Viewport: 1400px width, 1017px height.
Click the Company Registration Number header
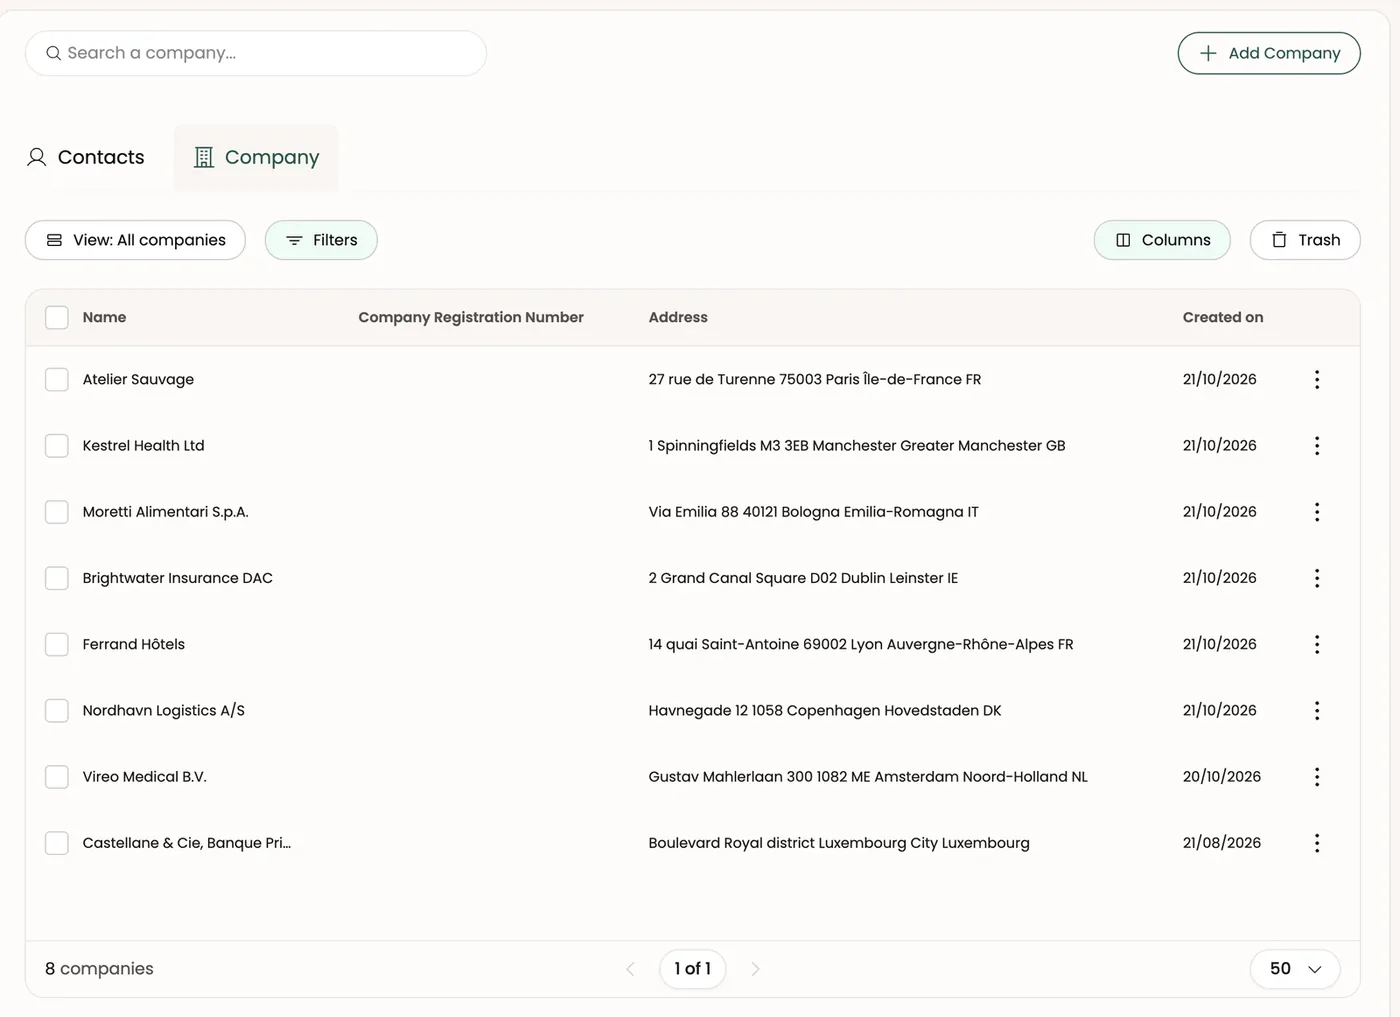[471, 317]
